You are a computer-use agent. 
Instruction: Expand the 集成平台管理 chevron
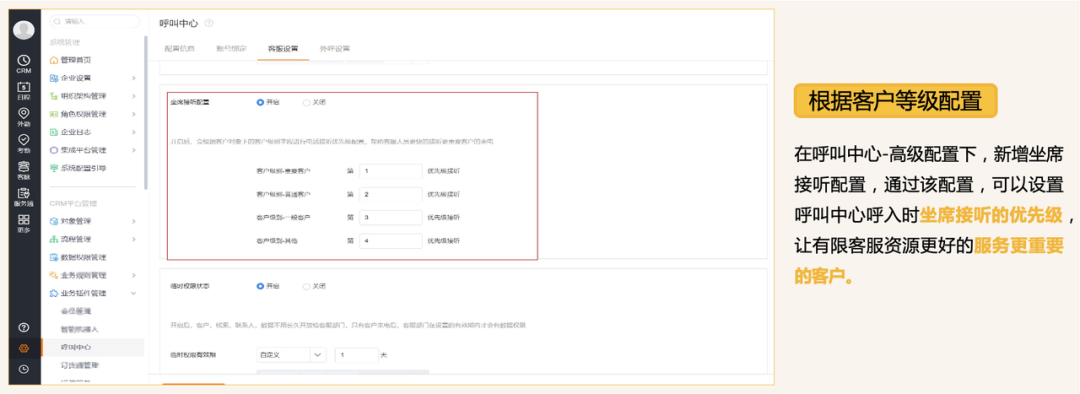[x=134, y=149]
